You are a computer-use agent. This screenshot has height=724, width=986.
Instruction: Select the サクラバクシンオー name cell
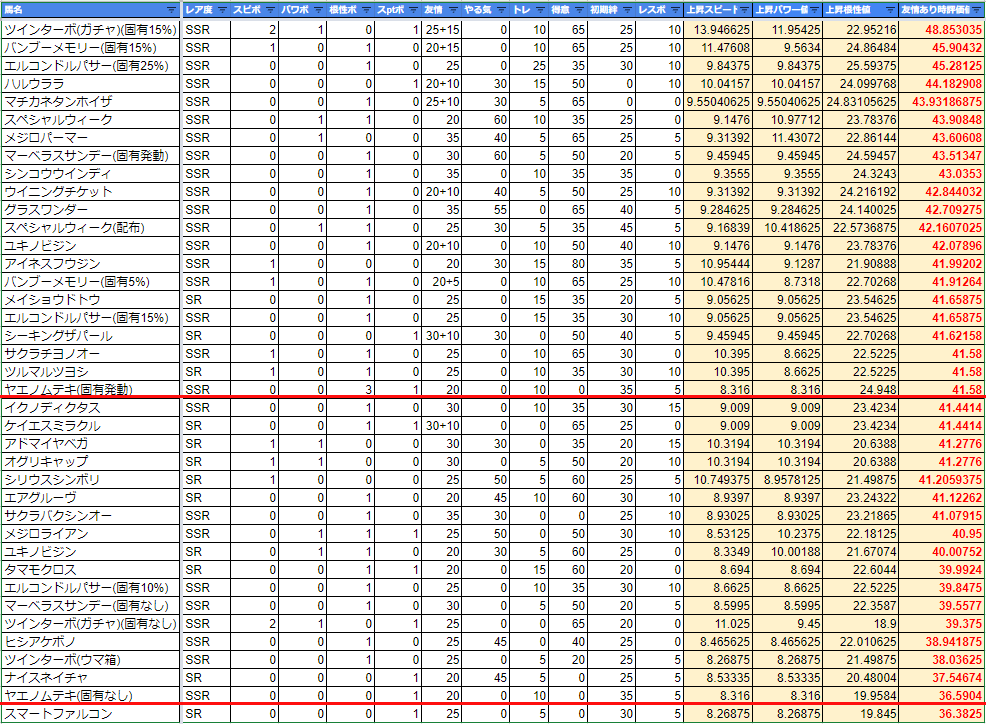[x=91, y=516]
